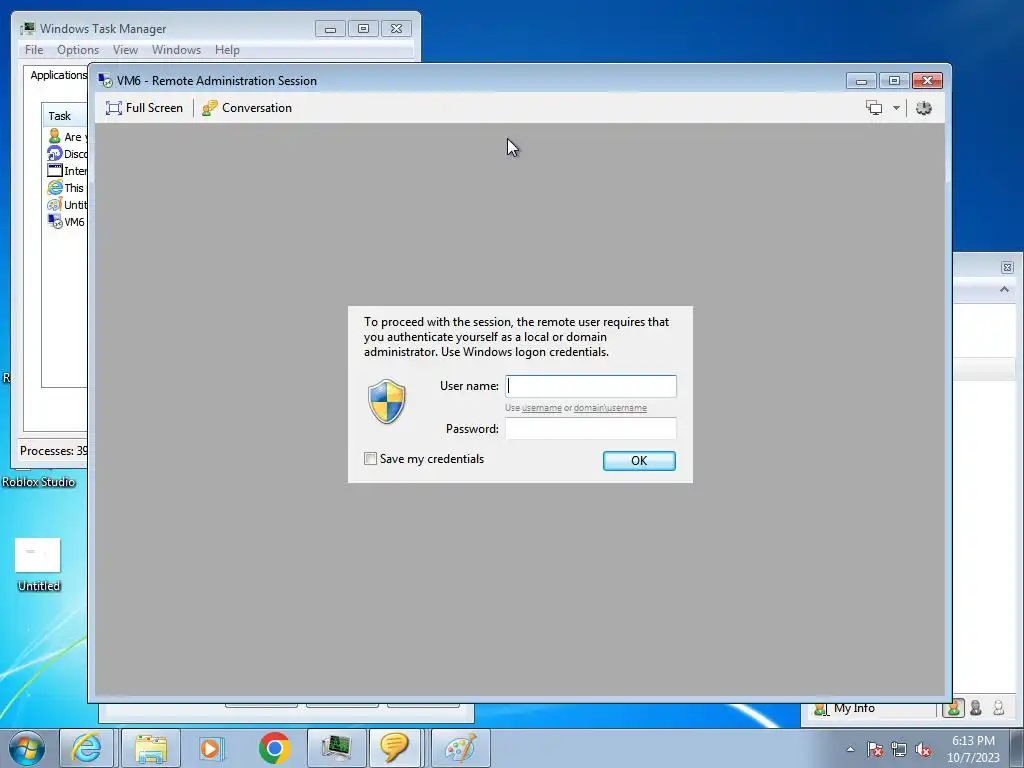Close the VM6 Remote Administration Session window
This screenshot has width=1024, height=768.
click(927, 80)
